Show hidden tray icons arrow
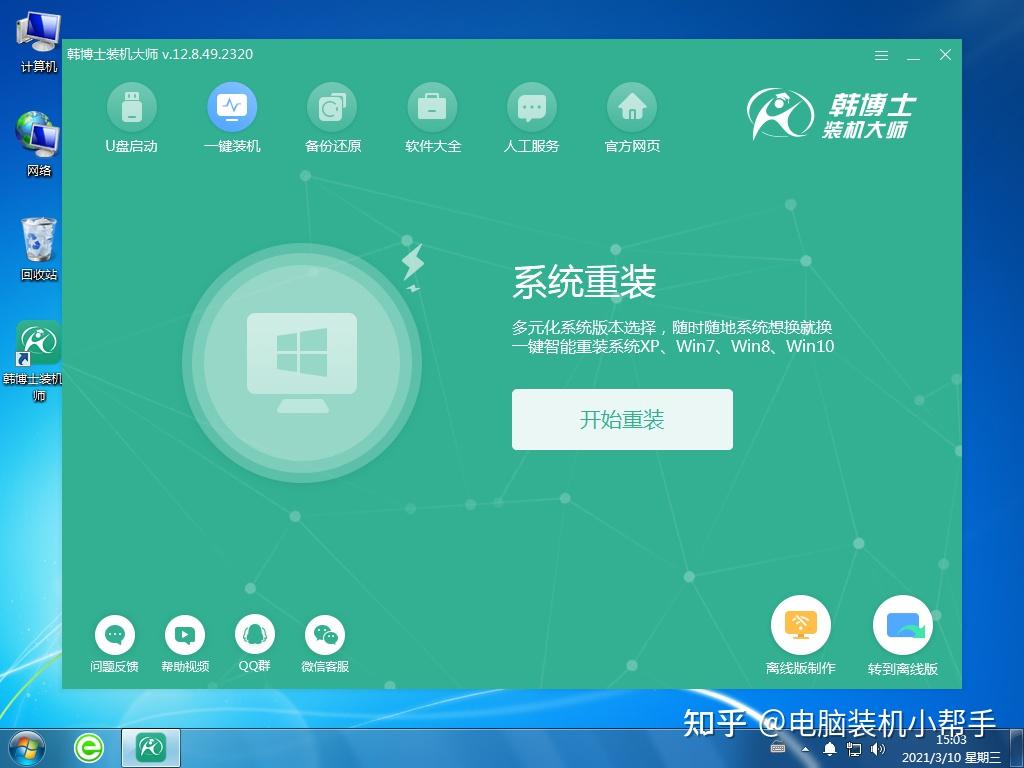Viewport: 1024px width, 768px height. (806, 749)
